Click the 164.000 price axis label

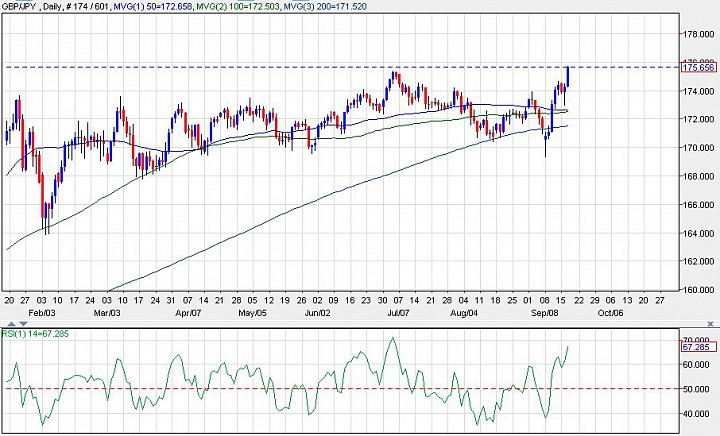(x=698, y=233)
